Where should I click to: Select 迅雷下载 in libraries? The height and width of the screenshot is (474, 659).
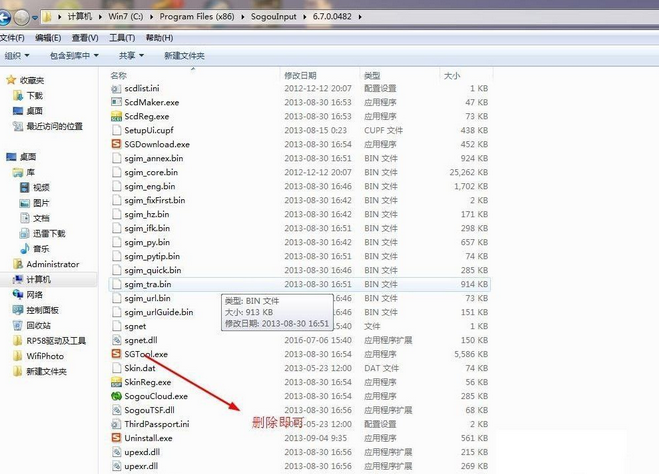click(49, 233)
